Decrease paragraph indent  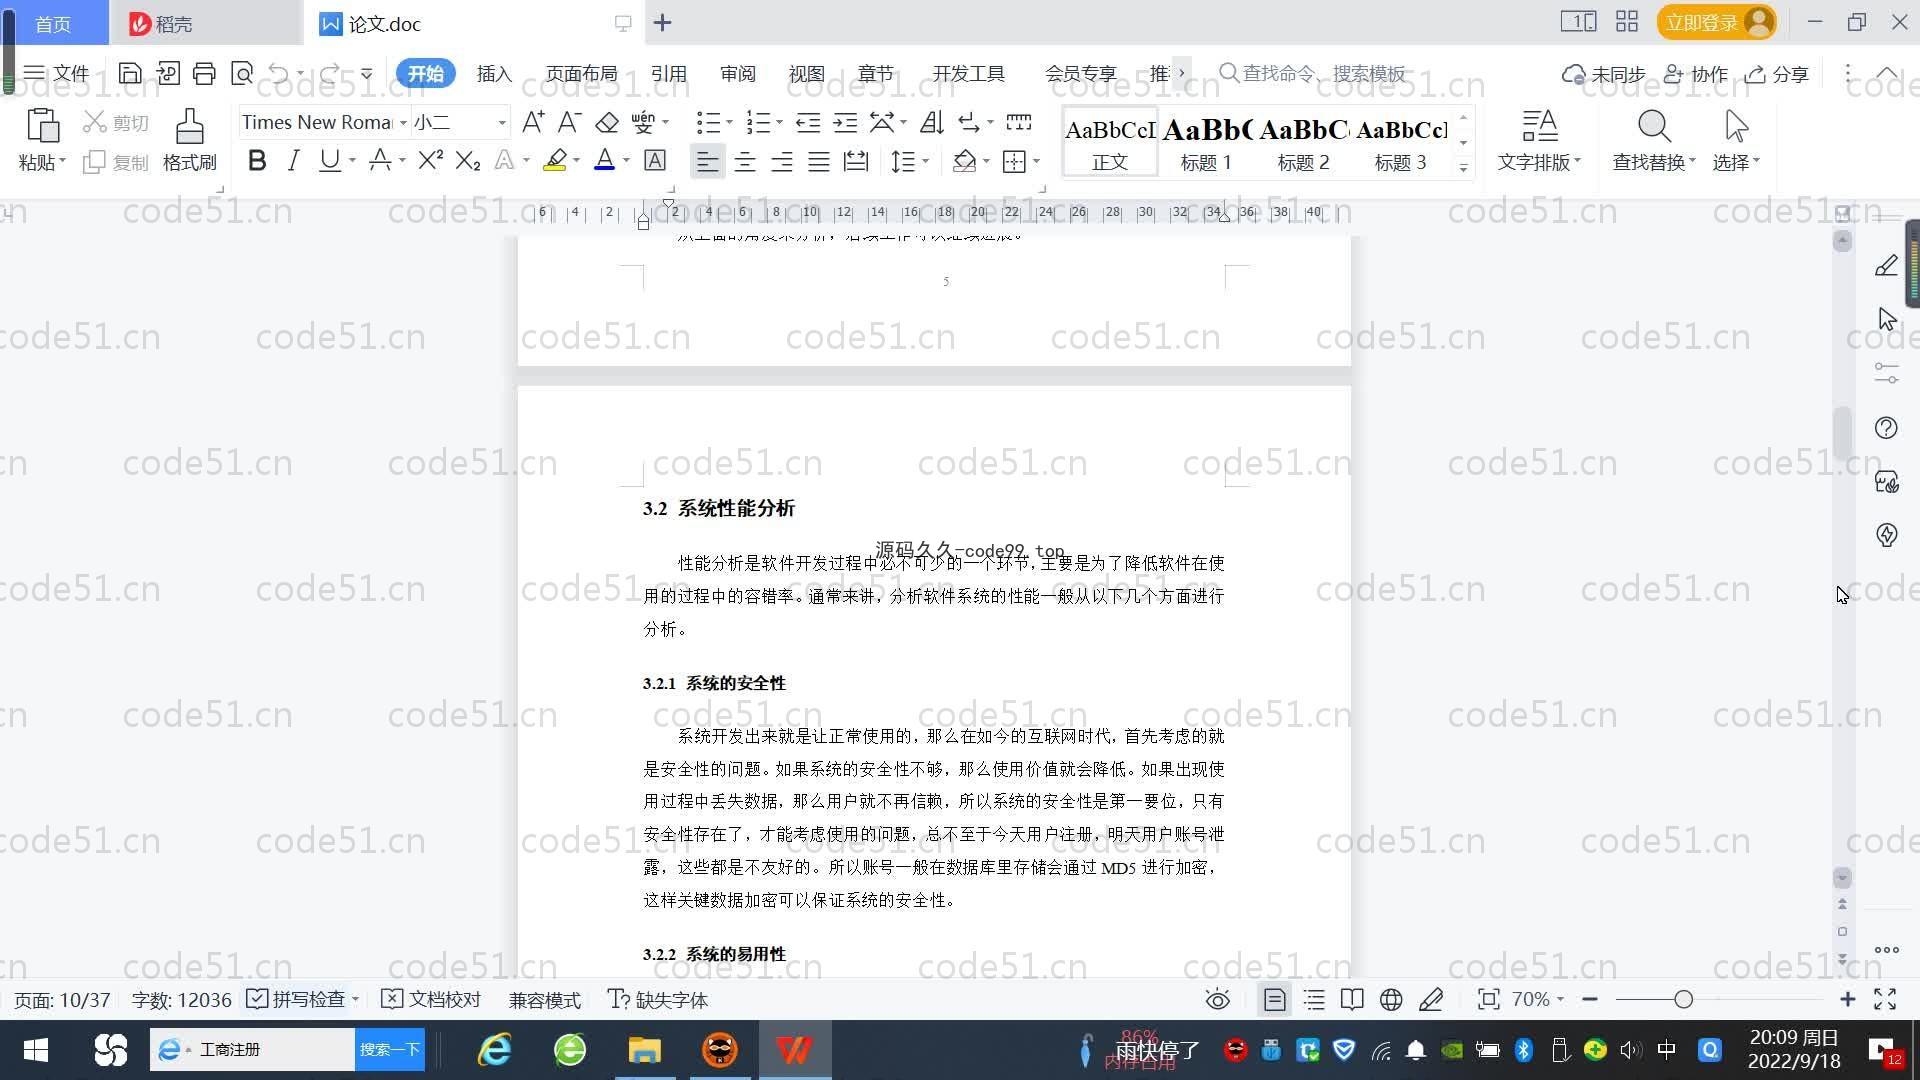pos(808,122)
